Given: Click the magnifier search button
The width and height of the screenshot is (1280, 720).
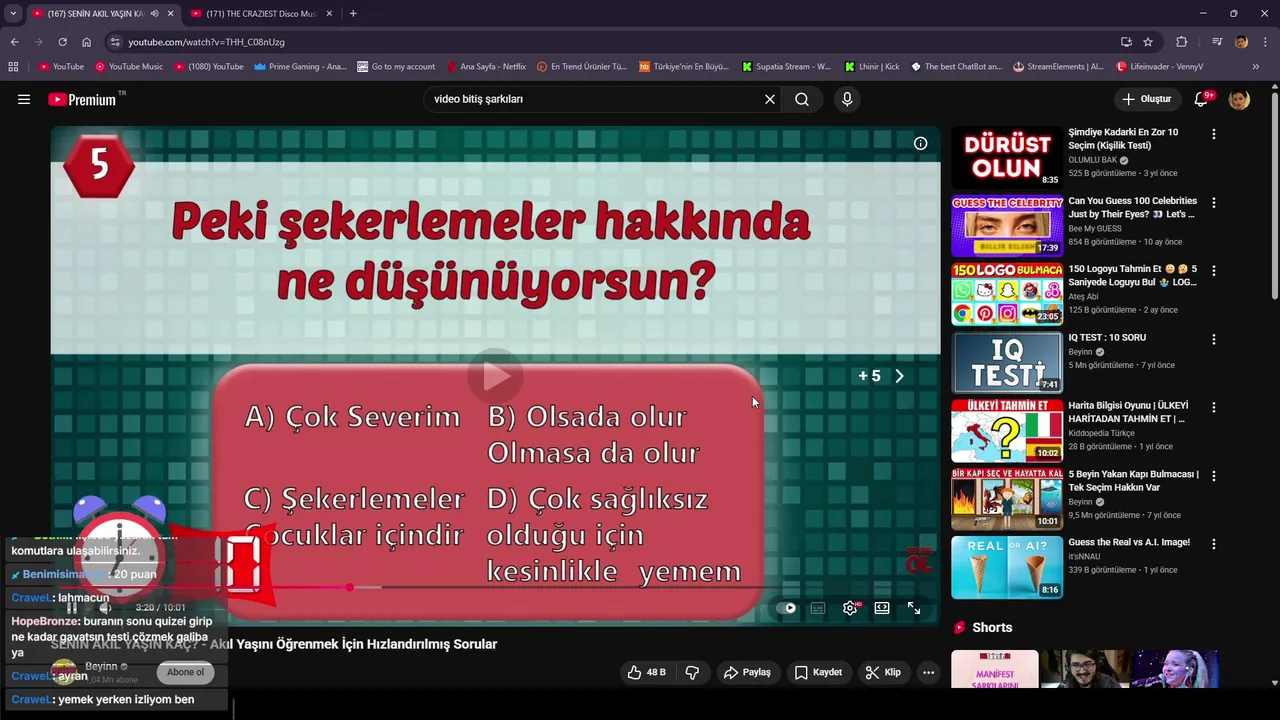Looking at the screenshot, I should (x=802, y=99).
